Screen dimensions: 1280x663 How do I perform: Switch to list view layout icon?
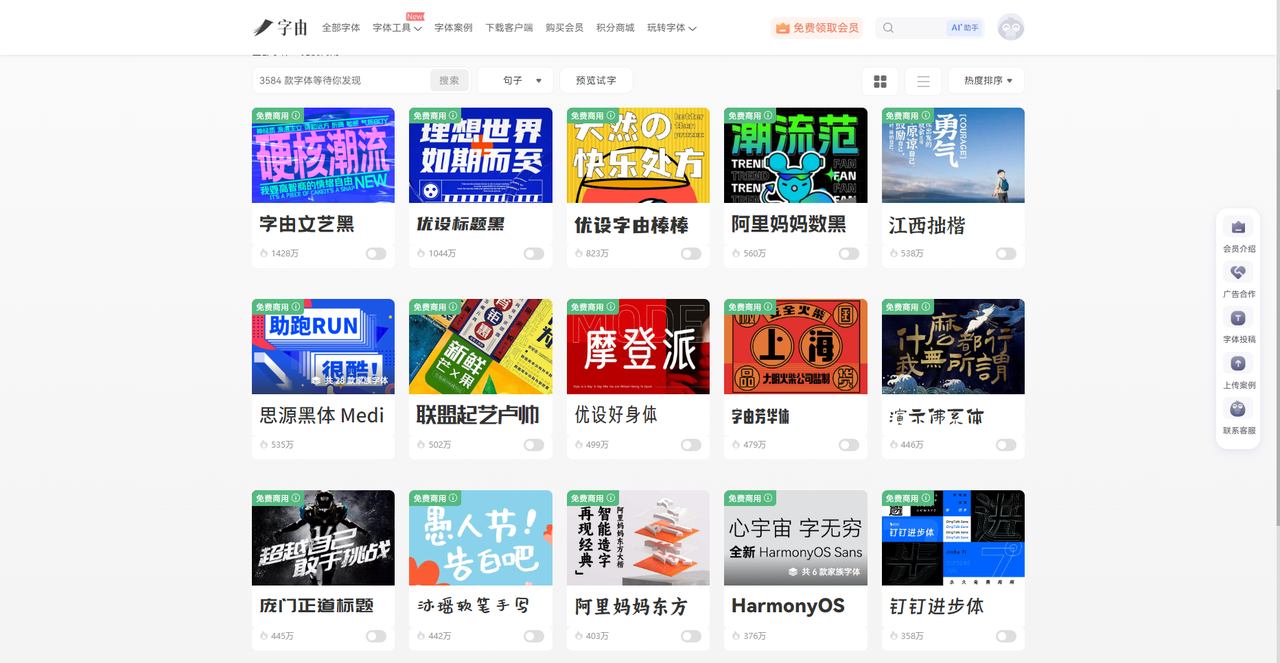pos(923,81)
